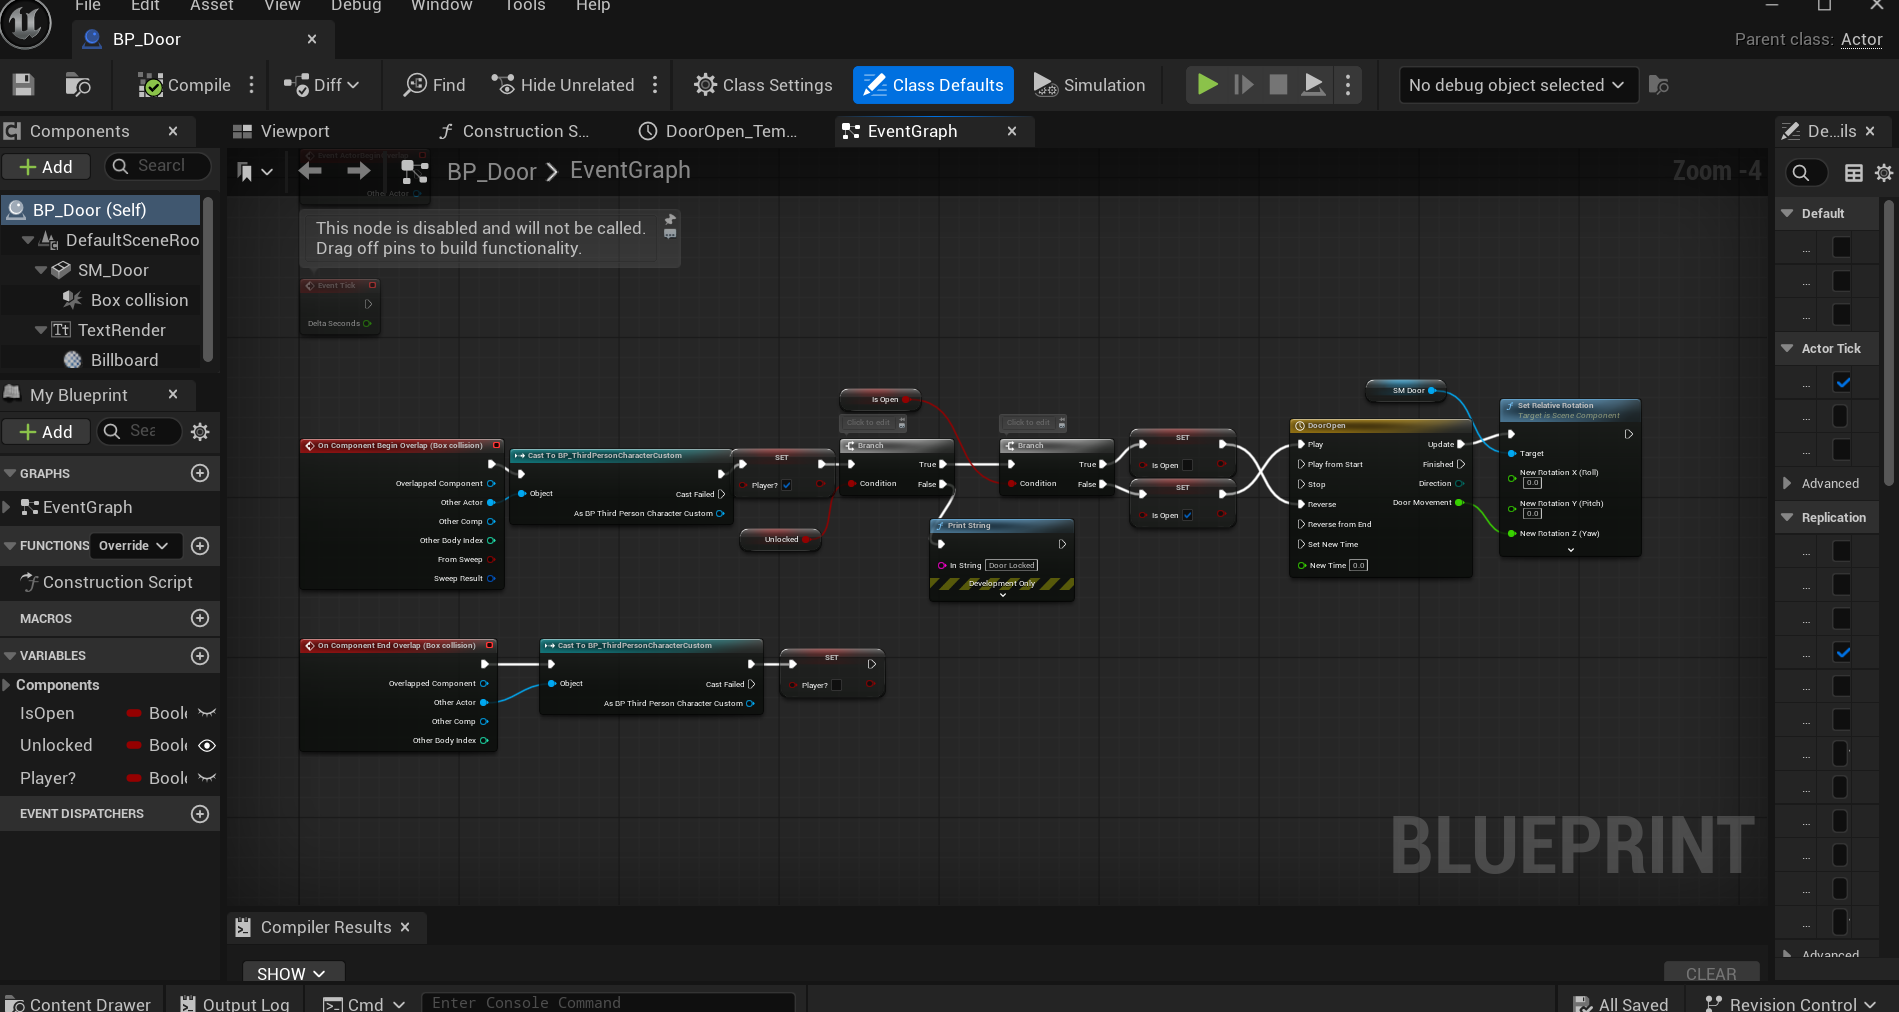Open the Find tool
Screen dimensions: 1899x1012
tap(435, 85)
